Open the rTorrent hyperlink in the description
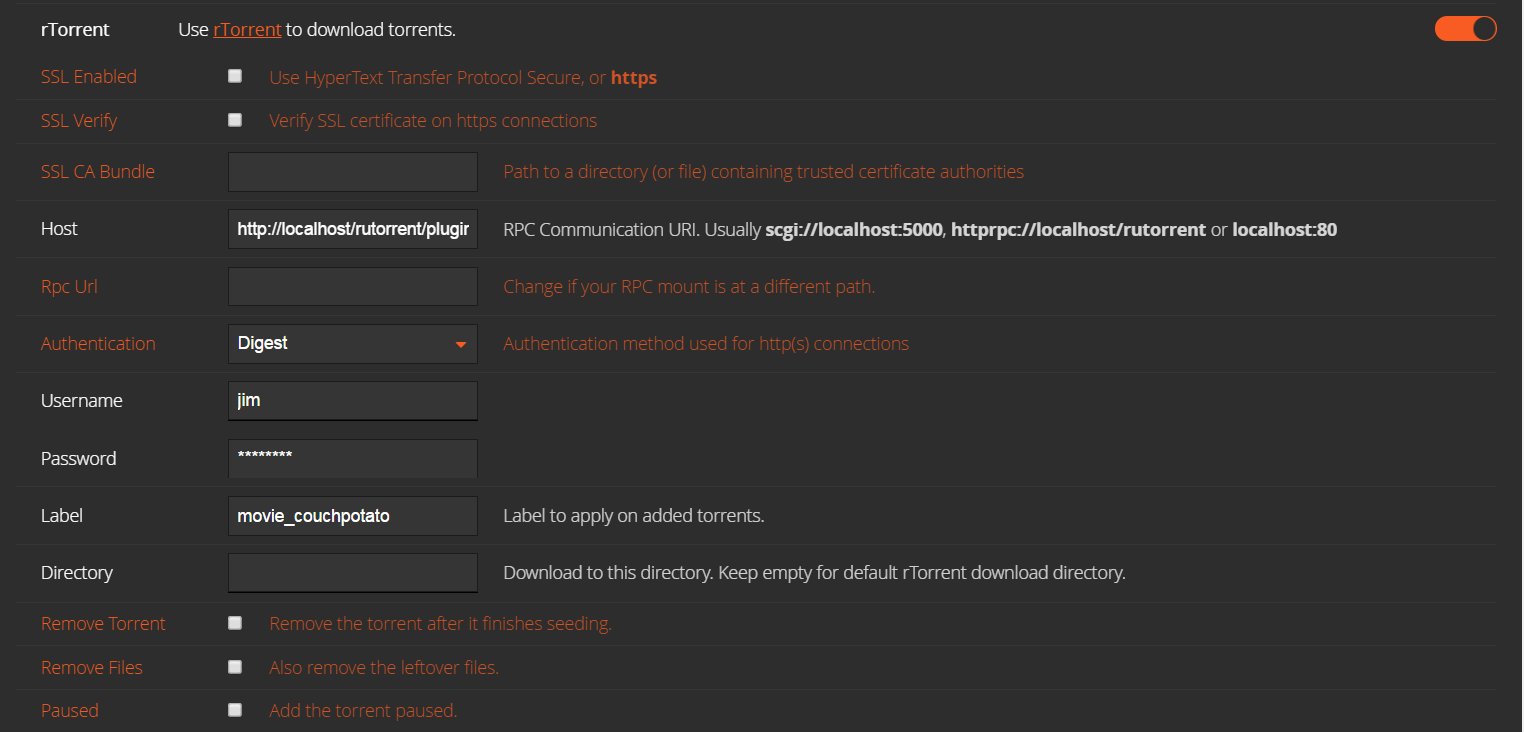This screenshot has height=732, width=1524. coord(247,30)
